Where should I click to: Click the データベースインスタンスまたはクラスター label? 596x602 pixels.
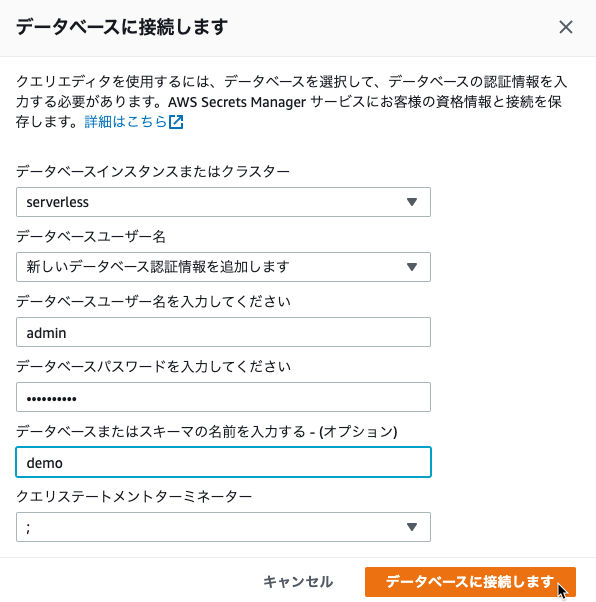[153, 171]
